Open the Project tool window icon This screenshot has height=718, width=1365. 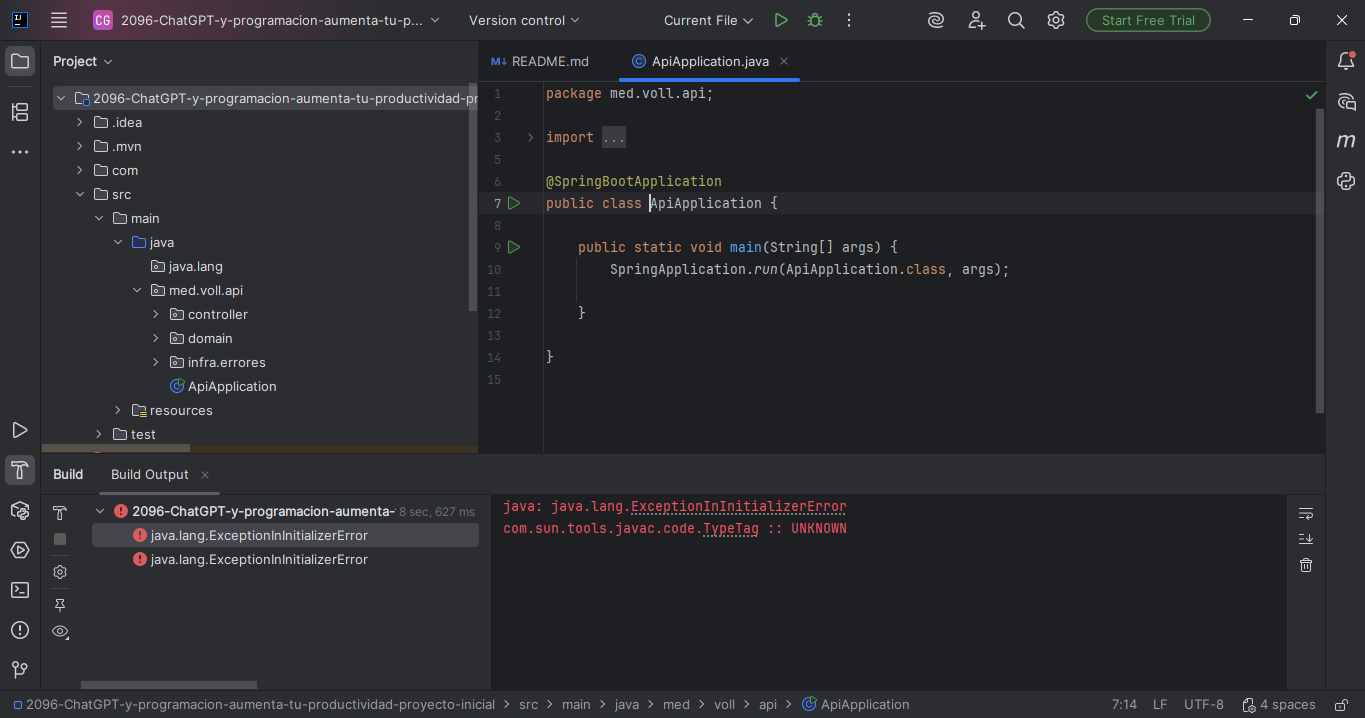tap(20, 61)
